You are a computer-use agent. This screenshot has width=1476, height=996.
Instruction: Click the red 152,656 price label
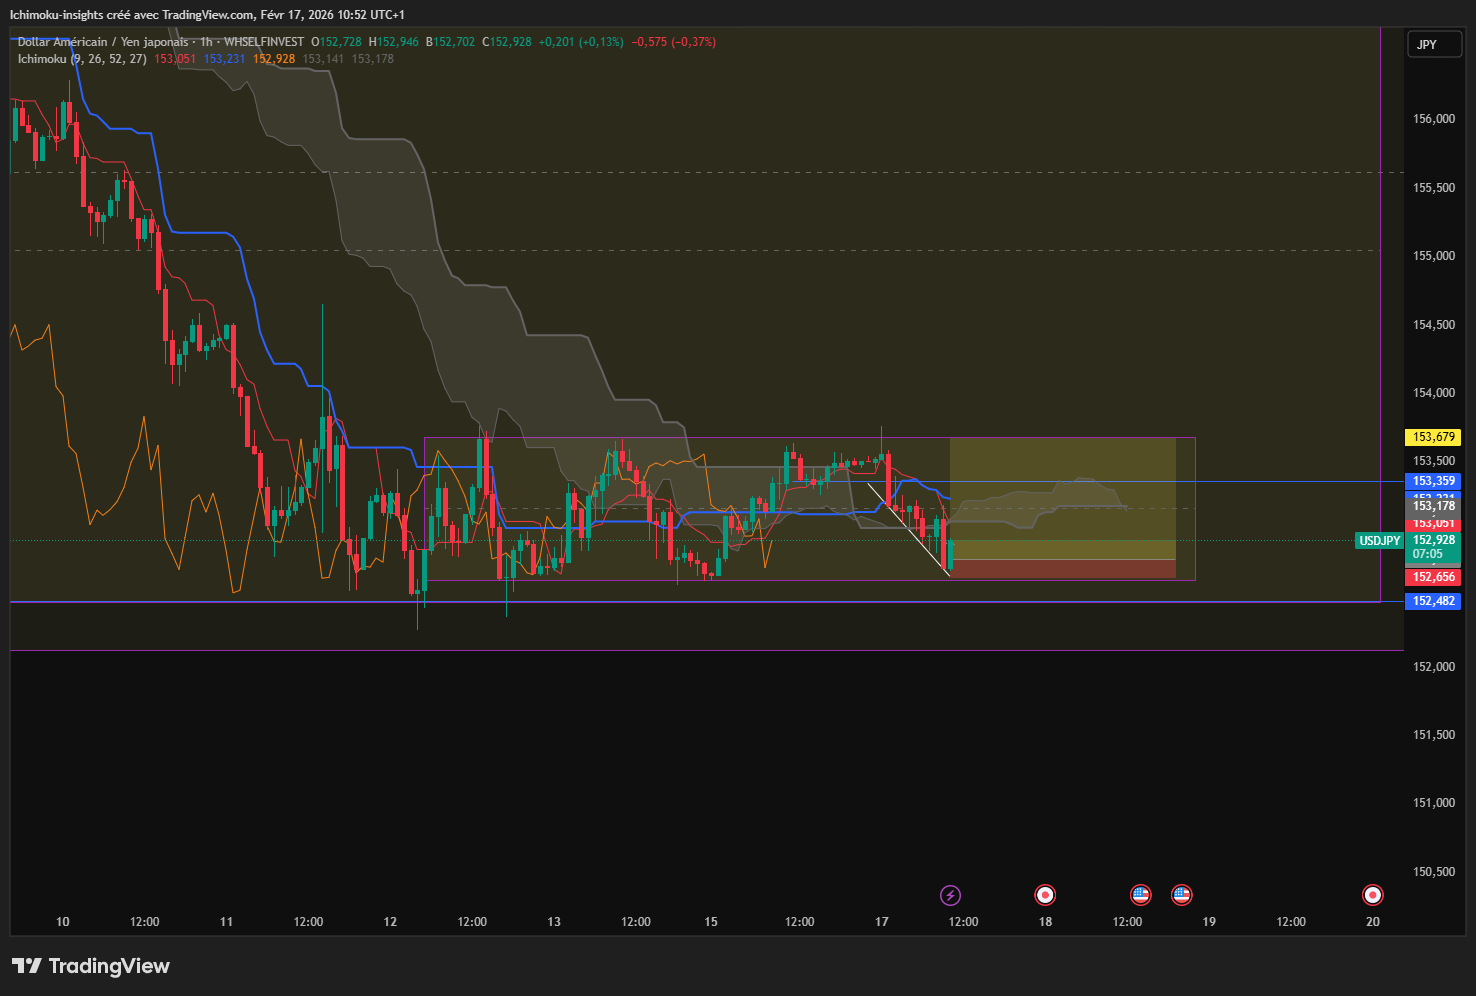[x=1434, y=577]
